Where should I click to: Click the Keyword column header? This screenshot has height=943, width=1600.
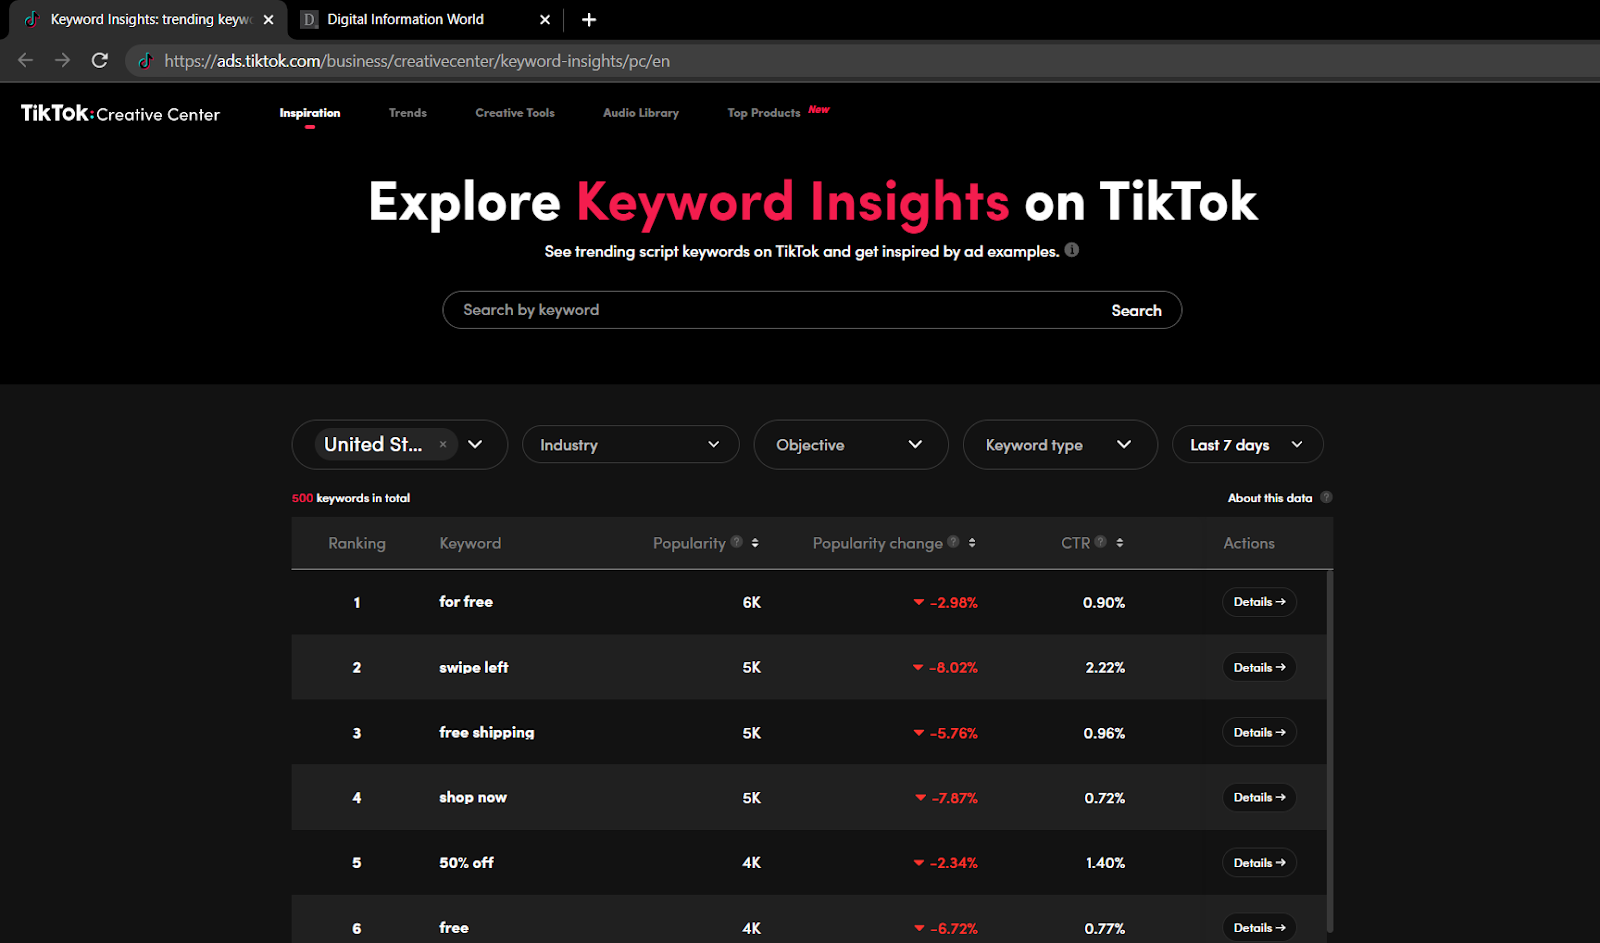[x=470, y=543]
